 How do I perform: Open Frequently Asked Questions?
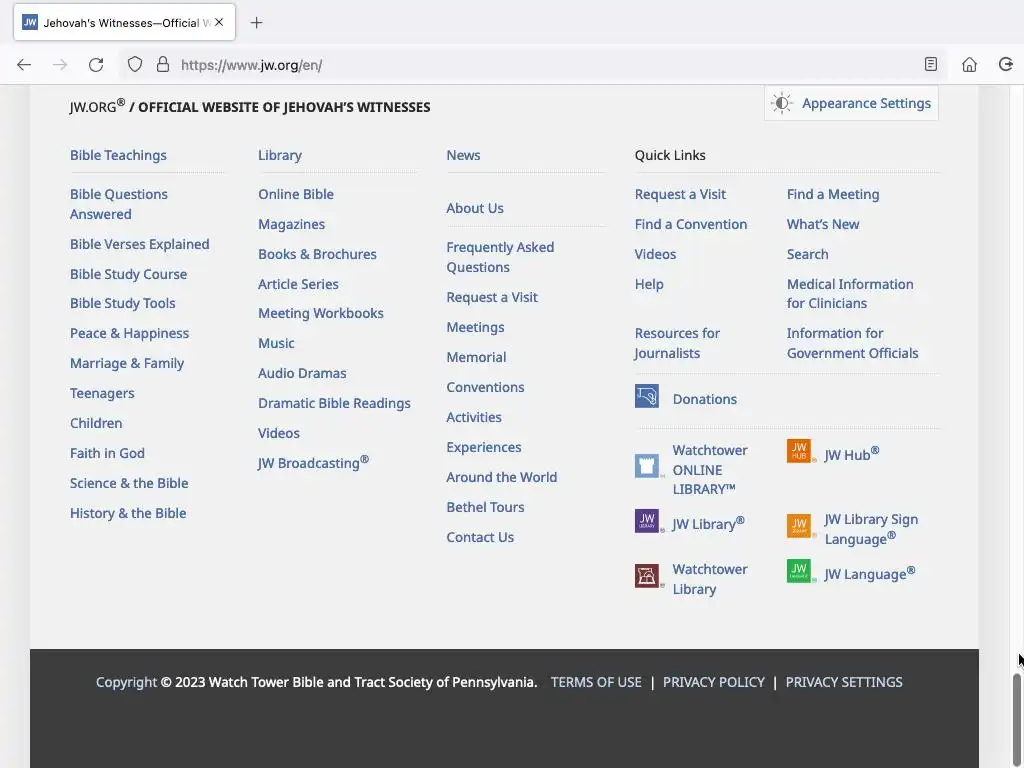[500, 257]
